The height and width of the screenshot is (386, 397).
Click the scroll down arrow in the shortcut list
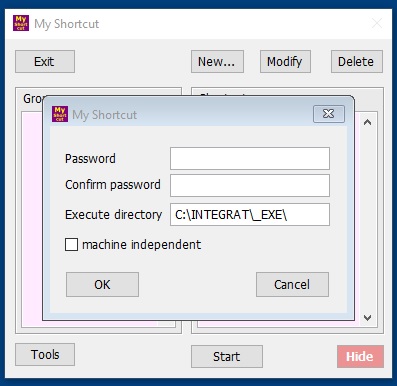367,318
